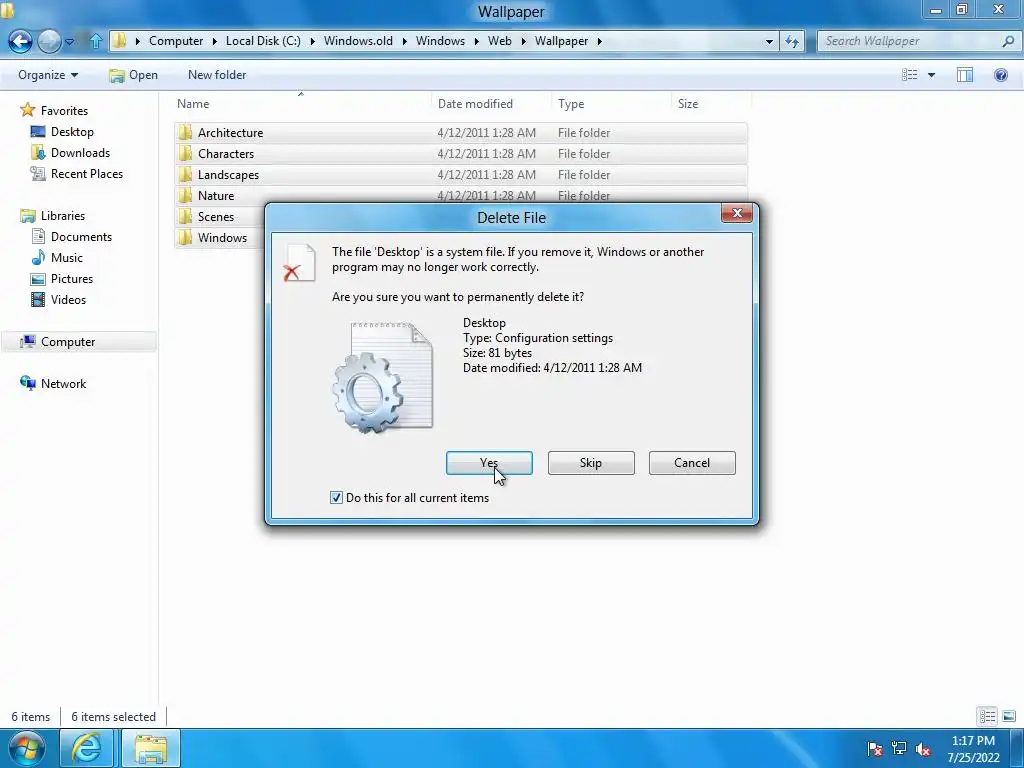
Task: Click Web in the address breadcrumb
Action: click(500, 41)
